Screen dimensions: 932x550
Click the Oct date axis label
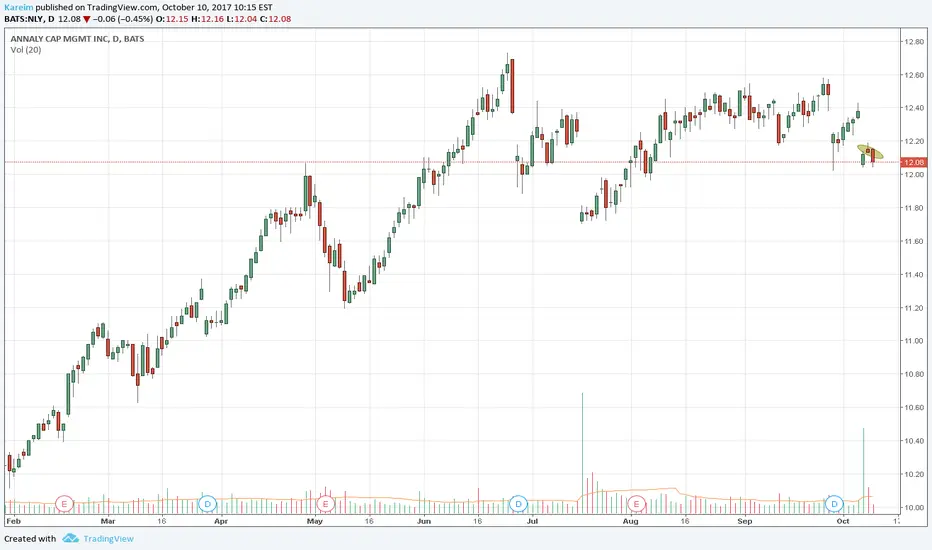tap(843, 521)
